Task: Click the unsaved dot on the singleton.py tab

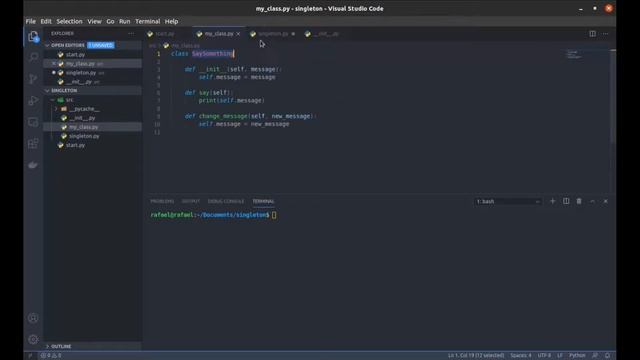Action: click(x=293, y=34)
